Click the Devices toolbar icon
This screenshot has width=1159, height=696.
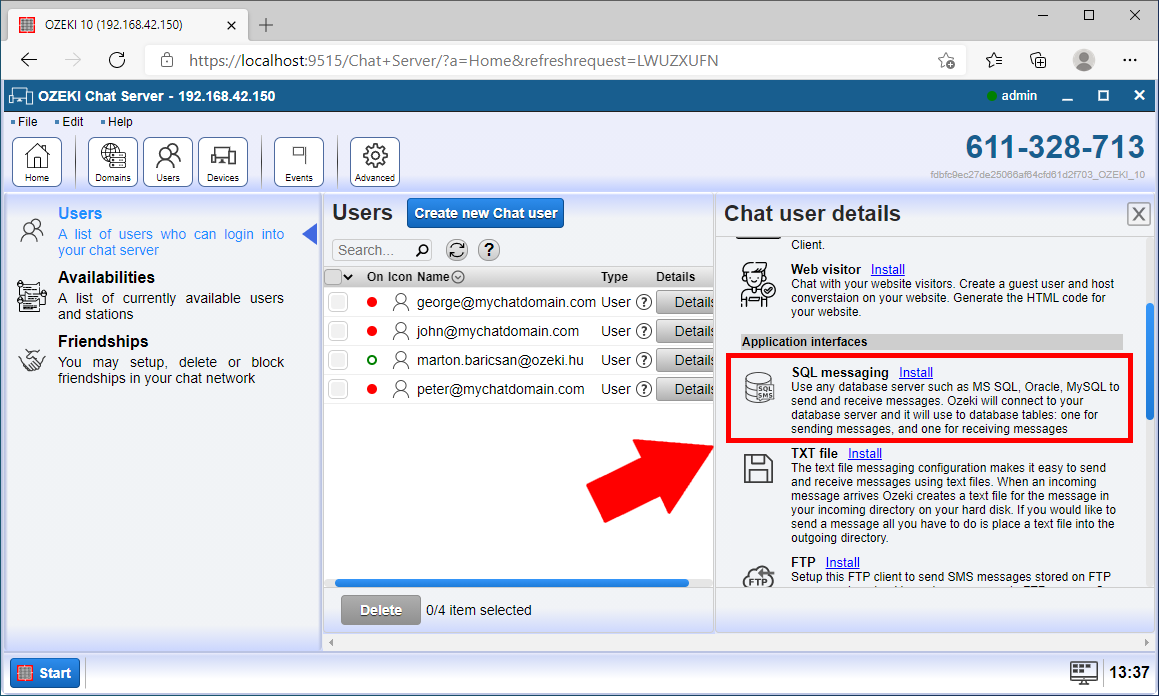coord(223,161)
